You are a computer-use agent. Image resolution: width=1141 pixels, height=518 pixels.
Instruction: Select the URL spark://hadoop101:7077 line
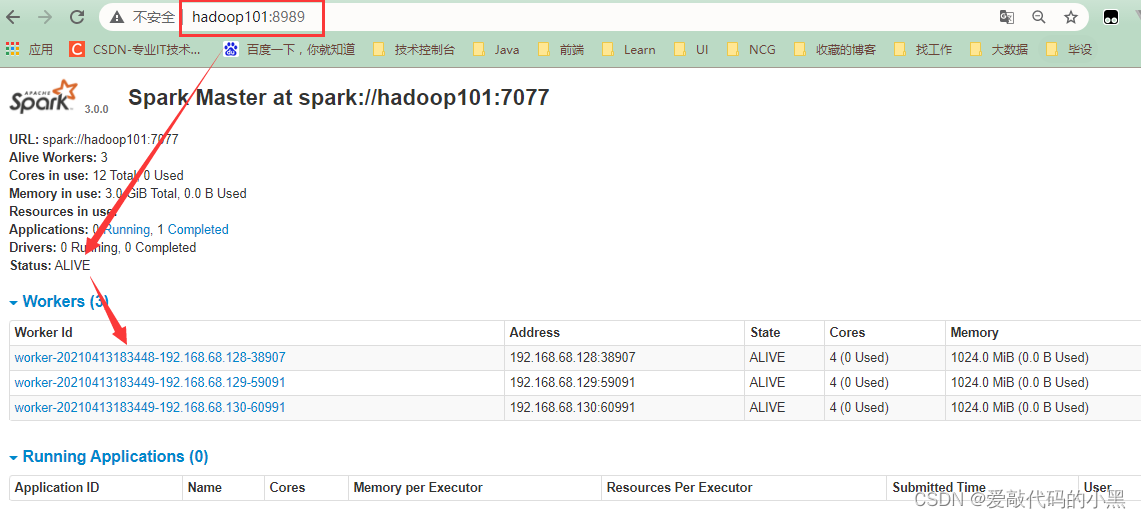[94, 139]
